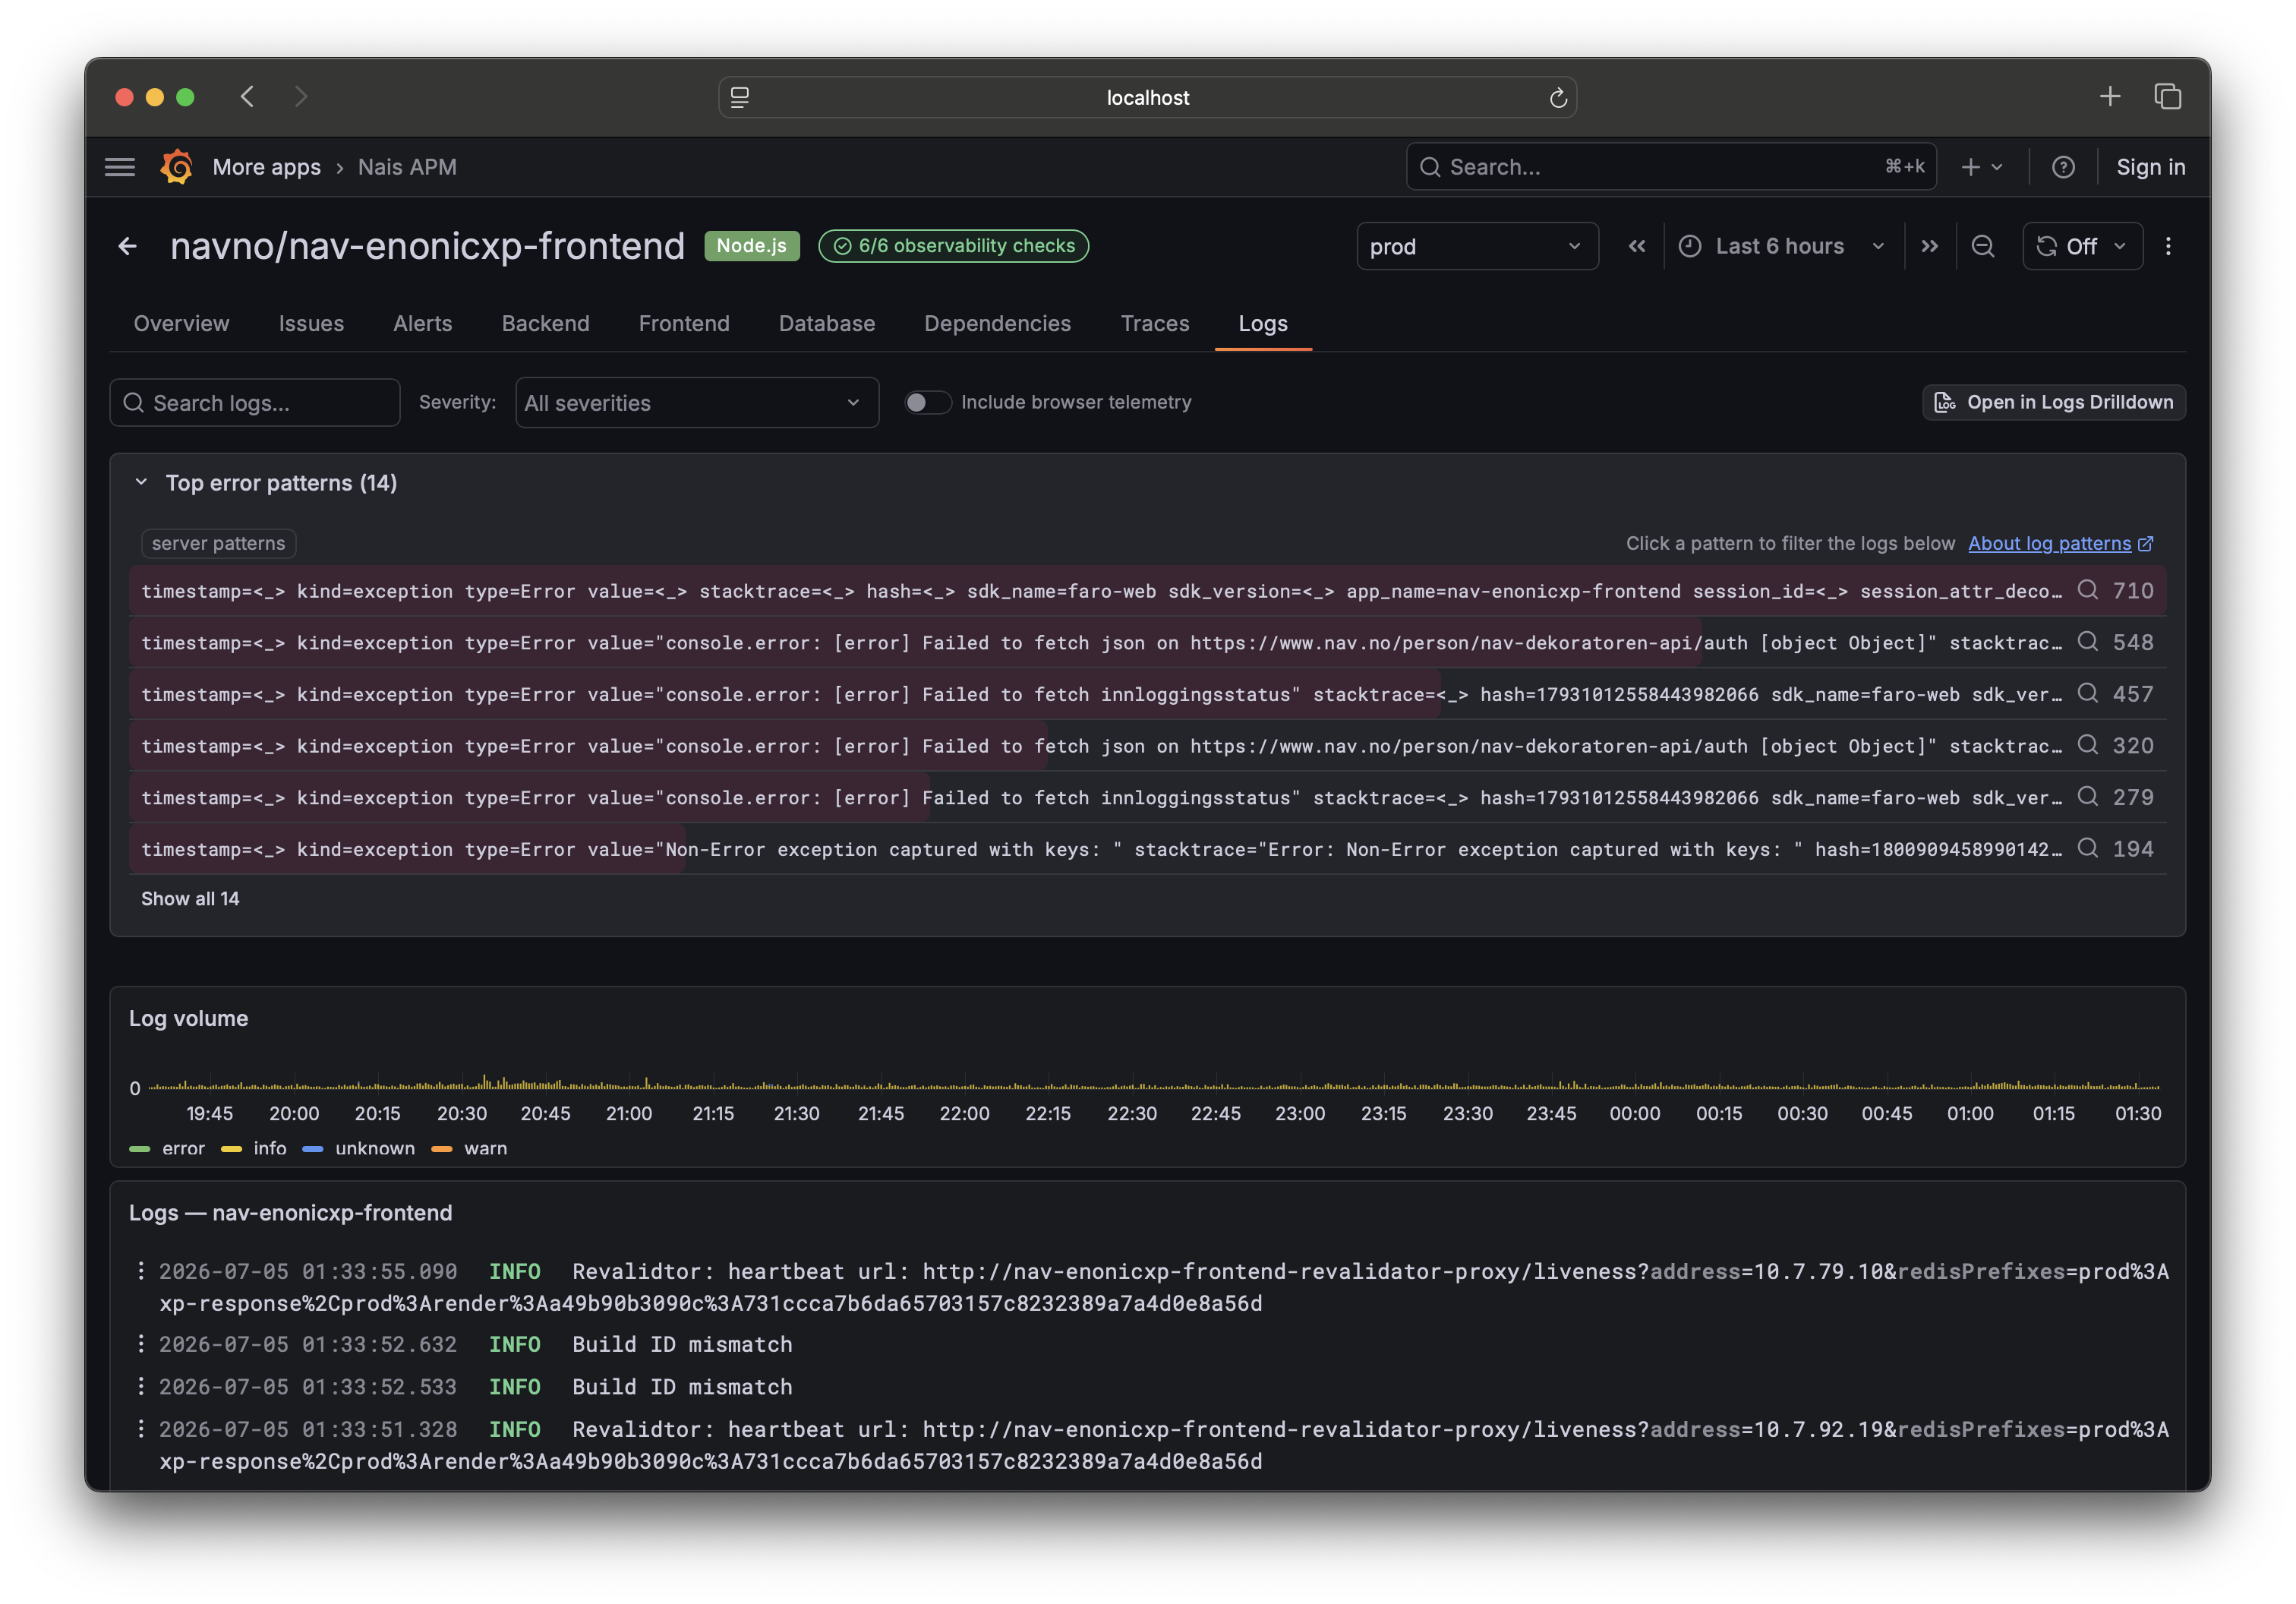
Task: Click the magnifier next to count 194
Action: 2087,848
